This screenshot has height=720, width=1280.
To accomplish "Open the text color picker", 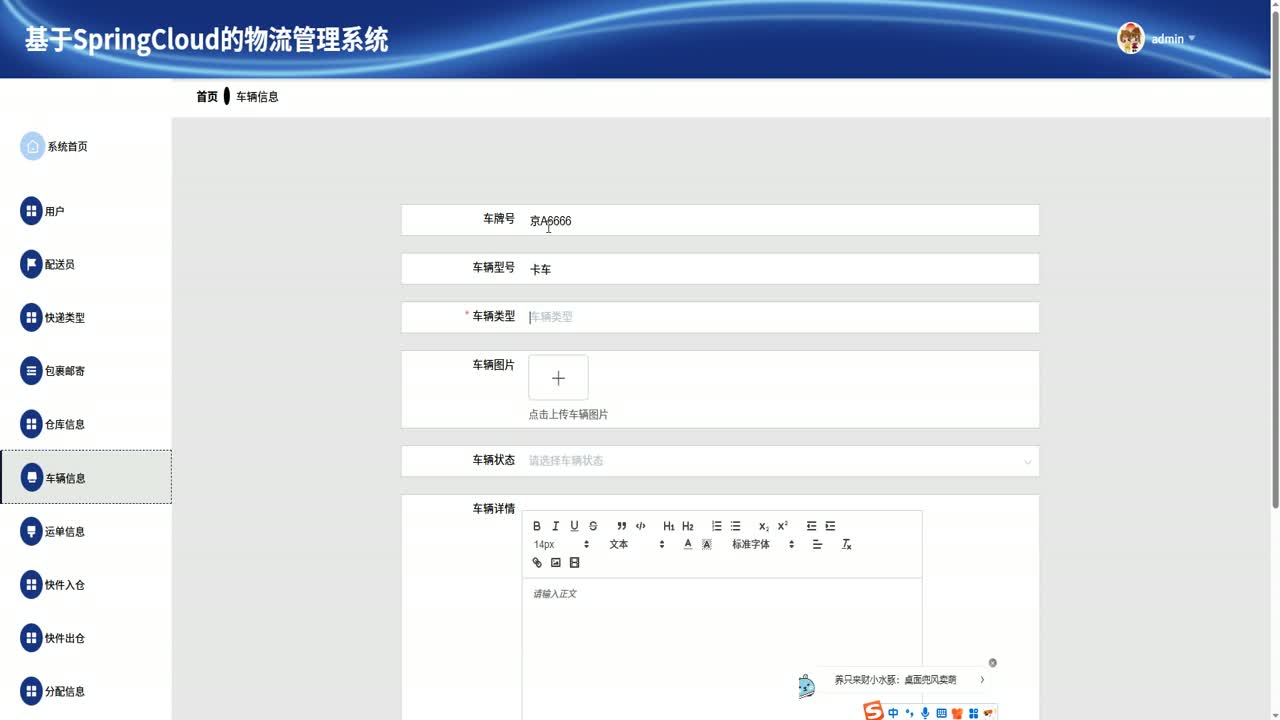I will pyautogui.click(x=688, y=544).
